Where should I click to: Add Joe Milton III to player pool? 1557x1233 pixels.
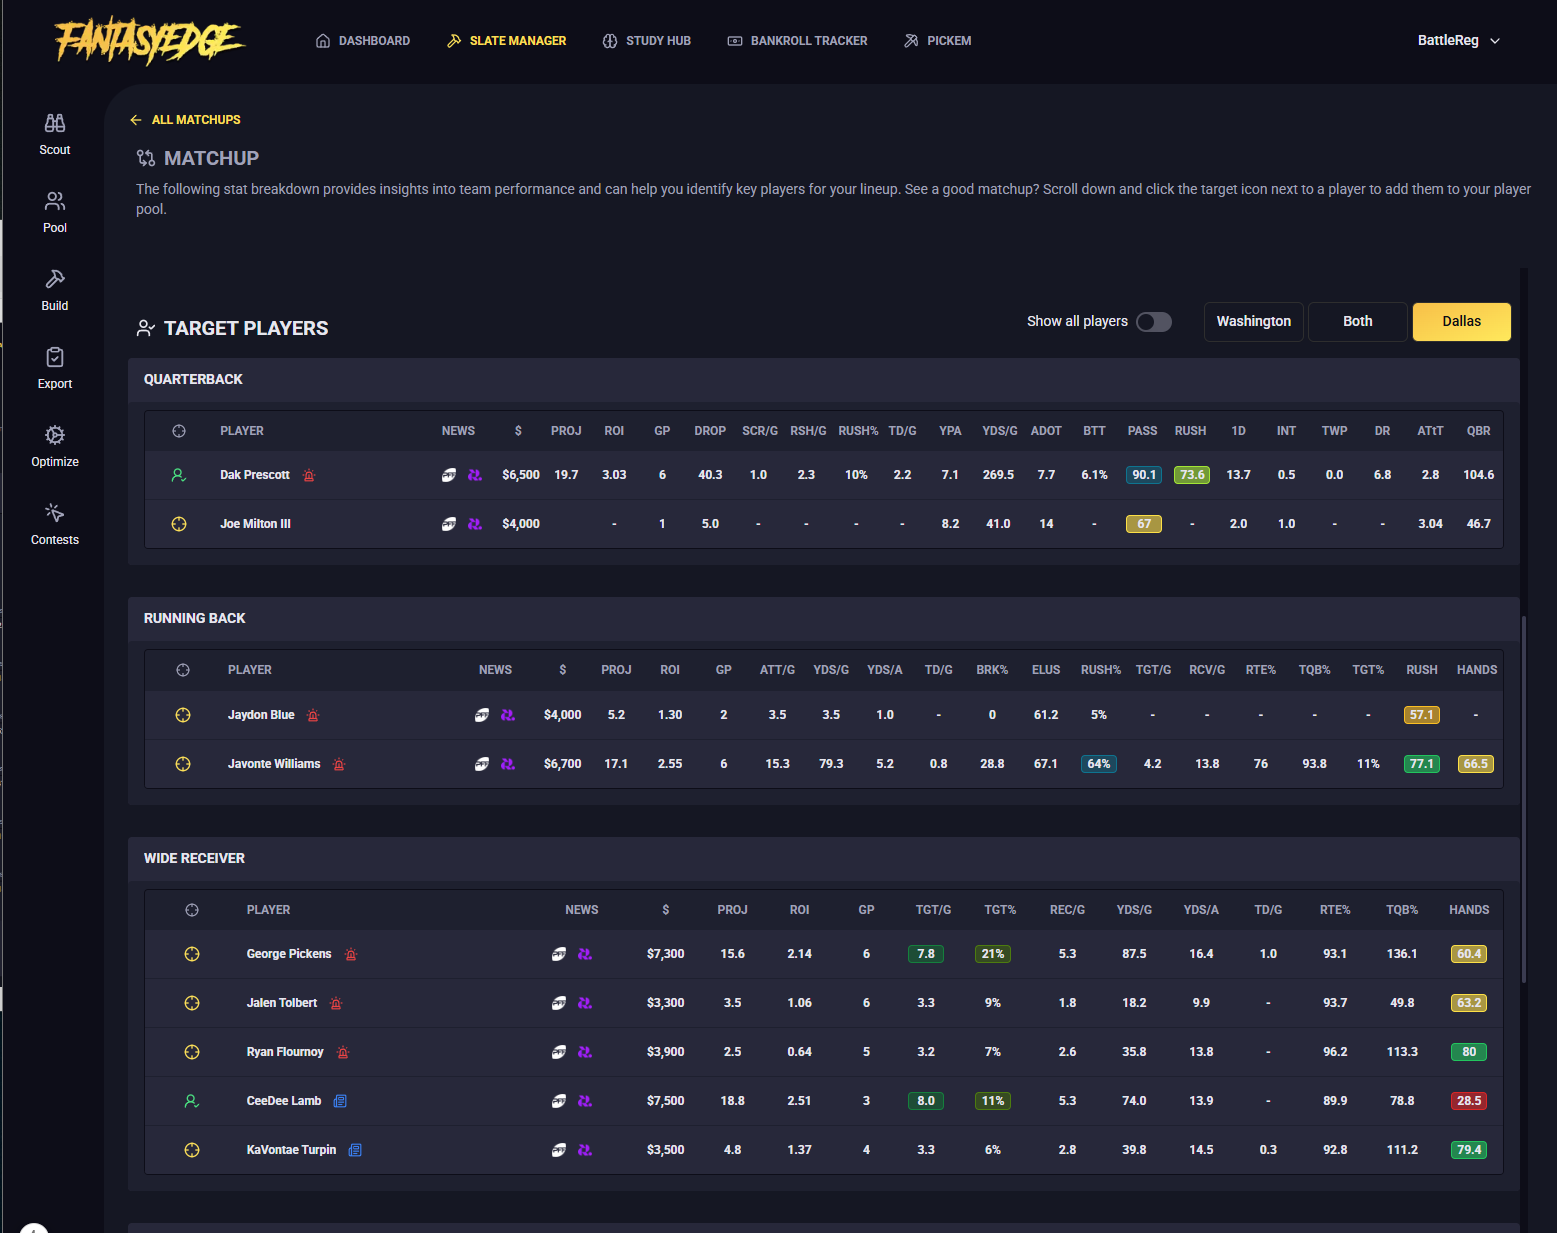coord(179,524)
